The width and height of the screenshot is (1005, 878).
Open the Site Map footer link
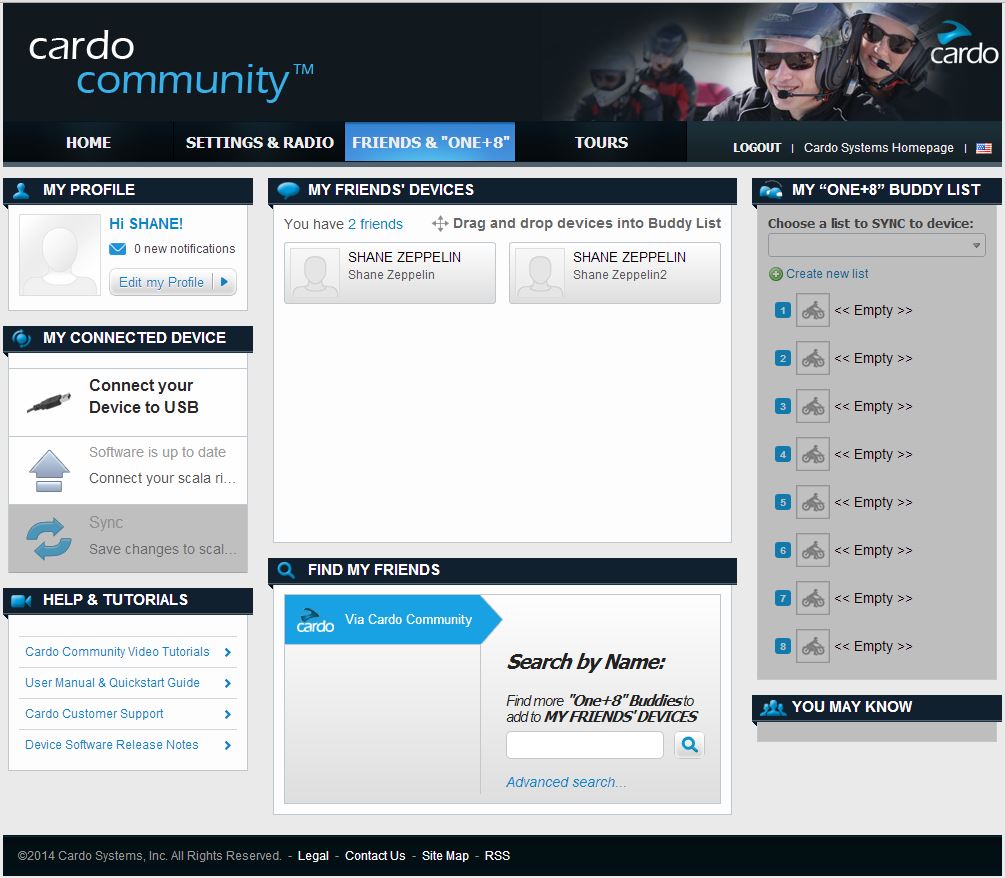point(445,856)
